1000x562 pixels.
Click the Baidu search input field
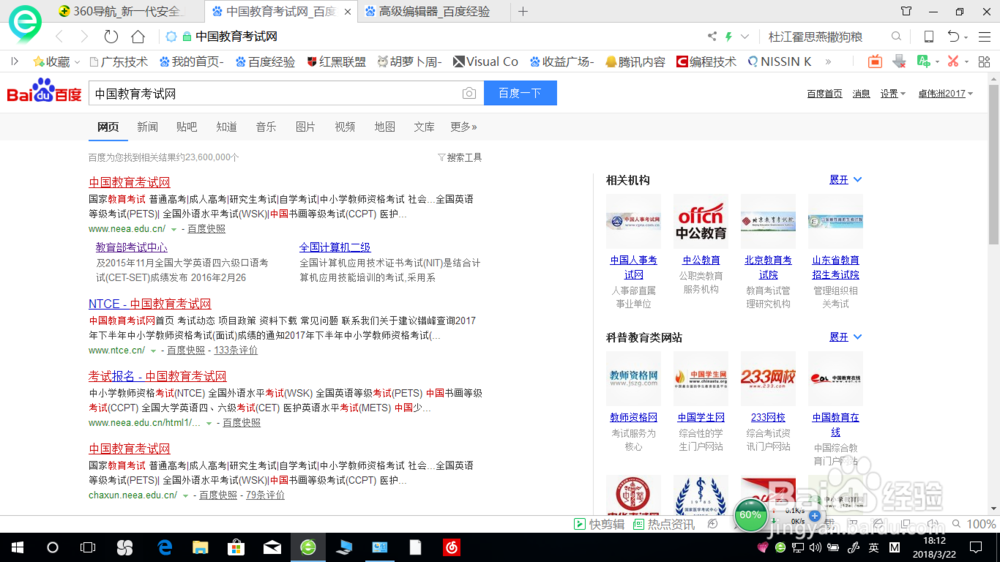coord(274,93)
